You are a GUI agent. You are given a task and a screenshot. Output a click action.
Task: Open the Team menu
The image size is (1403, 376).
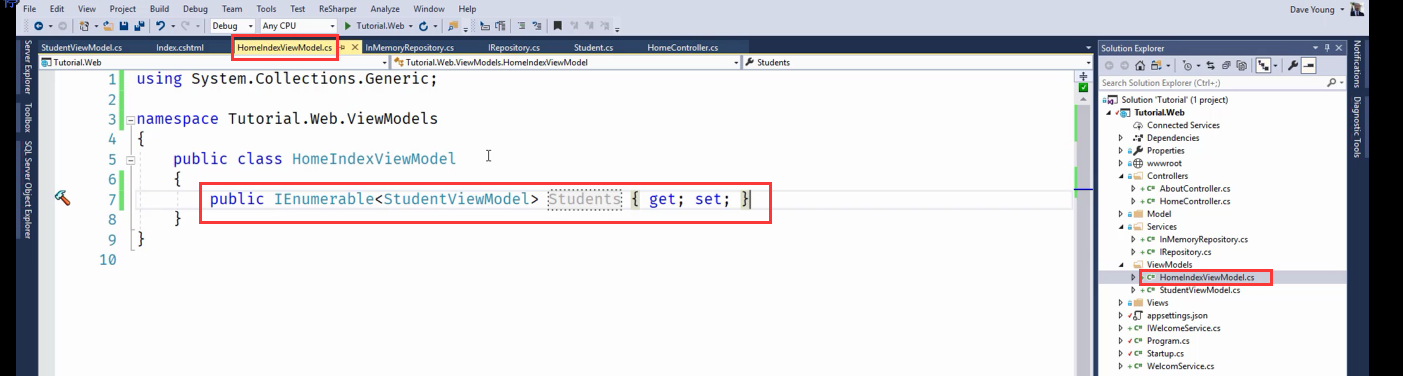click(x=233, y=8)
